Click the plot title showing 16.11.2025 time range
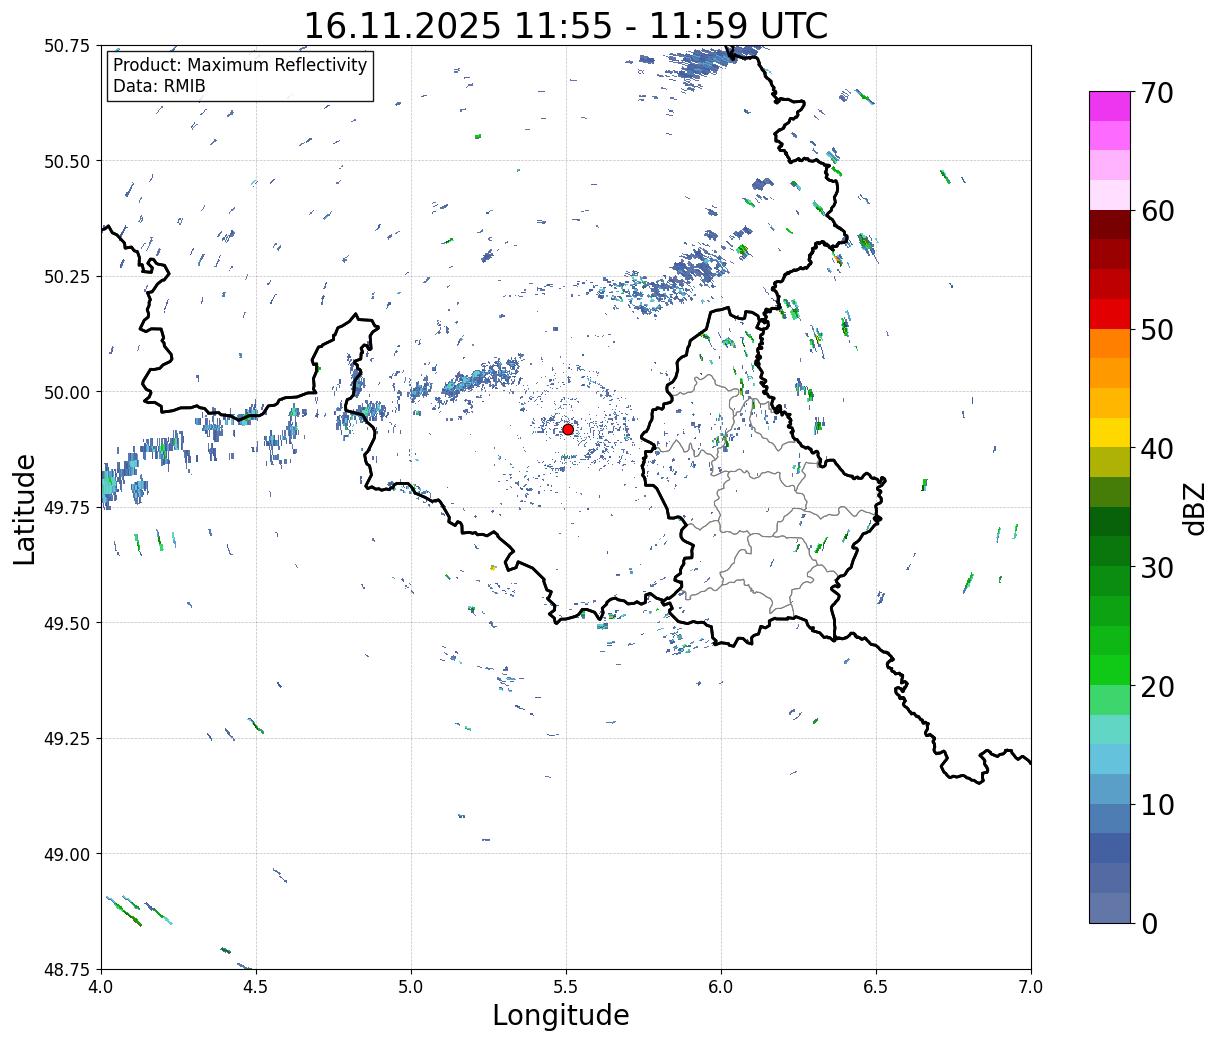 (x=566, y=25)
